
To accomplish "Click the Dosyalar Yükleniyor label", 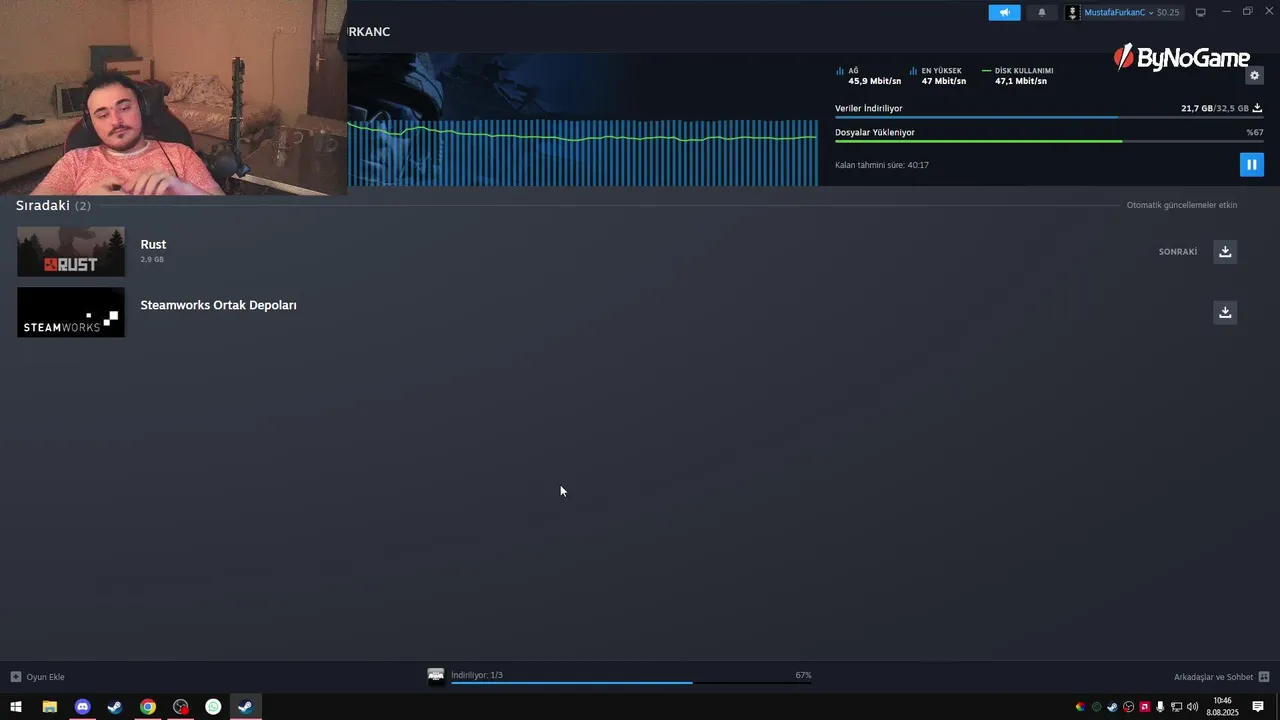I will click(875, 132).
